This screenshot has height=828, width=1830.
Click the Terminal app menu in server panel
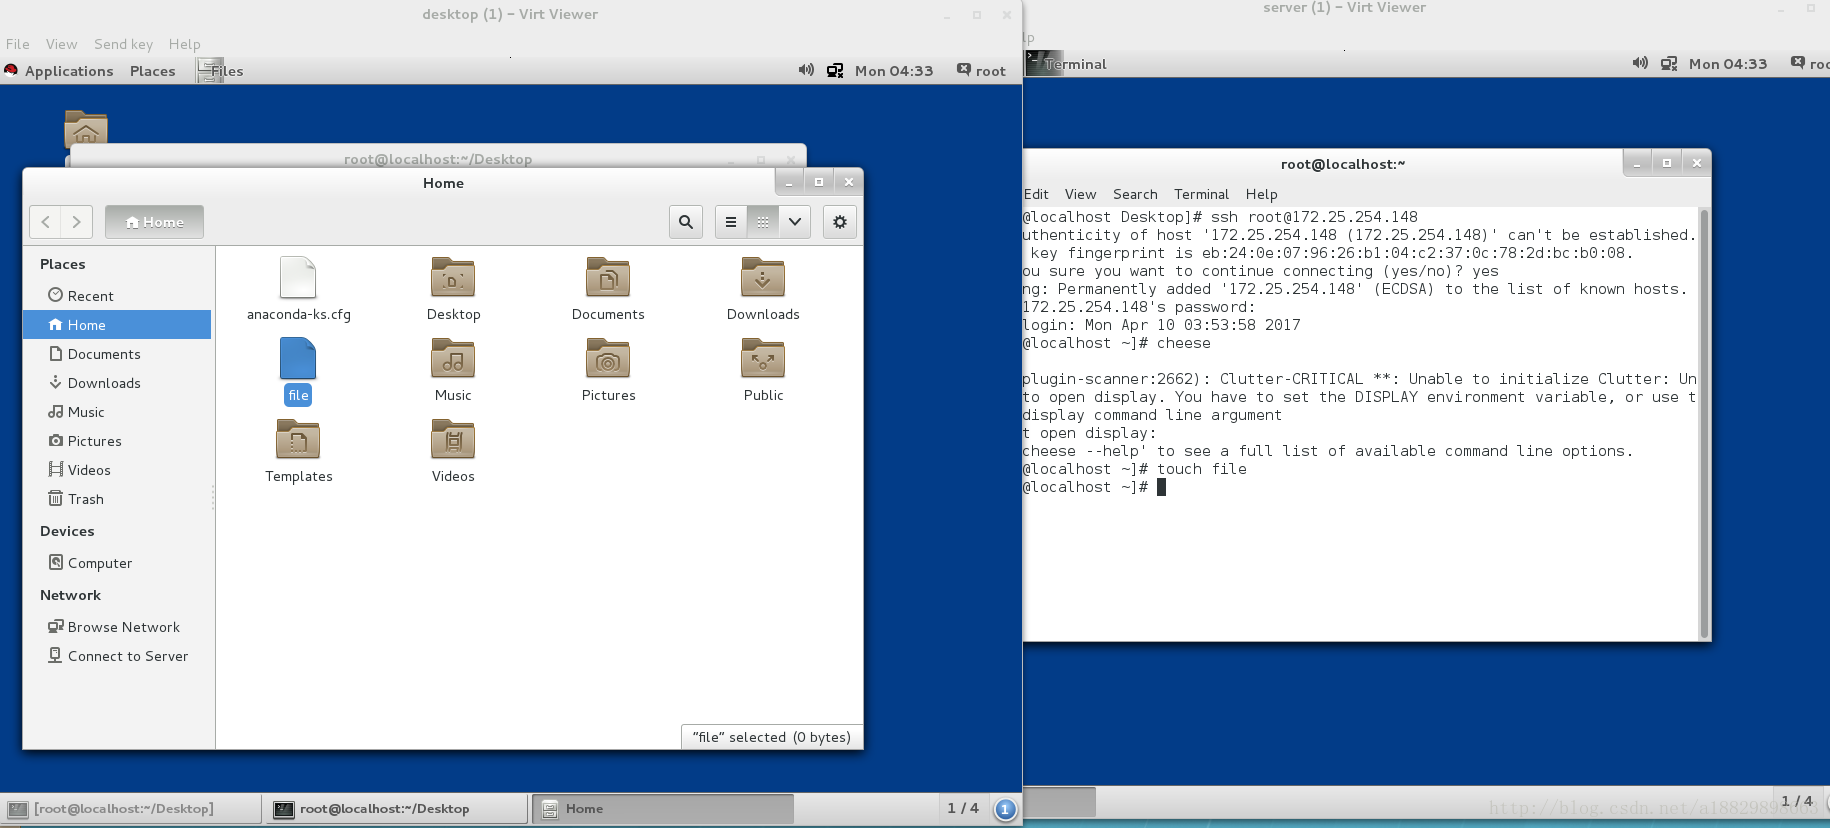pos(1067,64)
